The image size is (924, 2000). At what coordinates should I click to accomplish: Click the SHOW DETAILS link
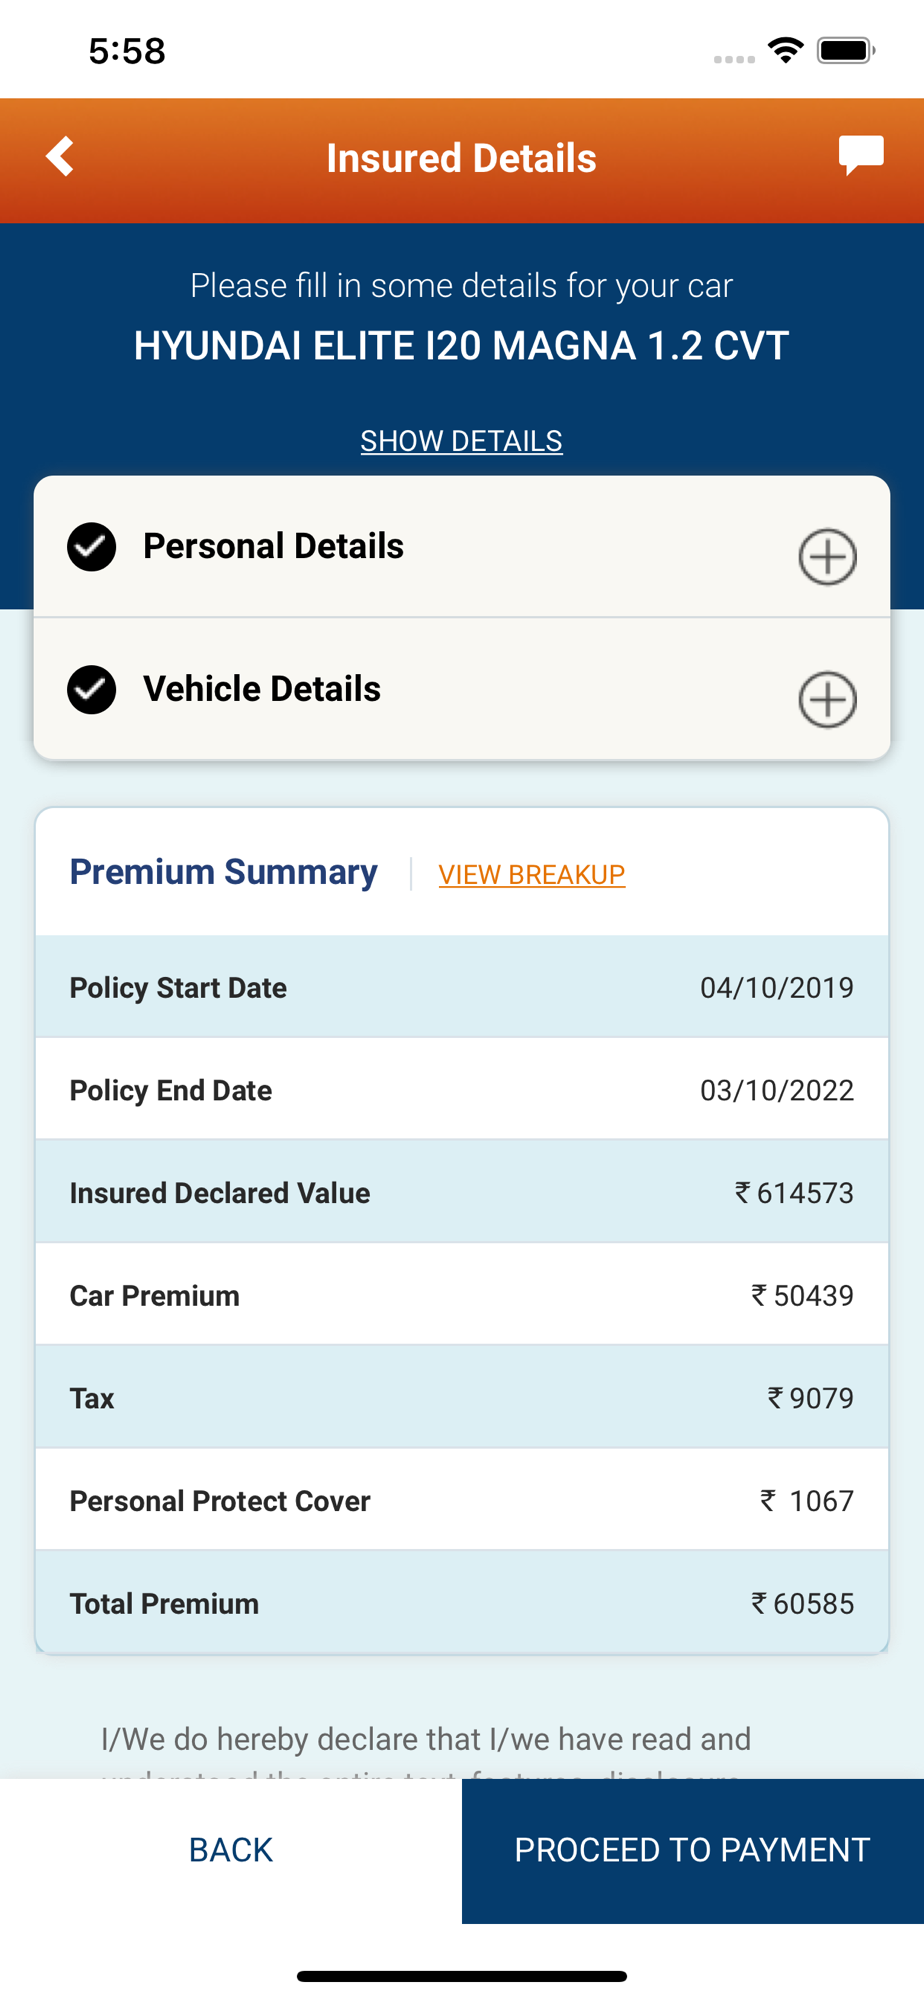461,441
